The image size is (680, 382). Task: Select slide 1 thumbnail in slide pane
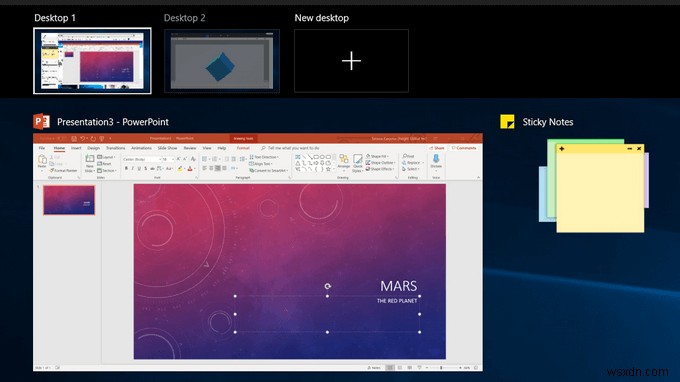point(69,200)
